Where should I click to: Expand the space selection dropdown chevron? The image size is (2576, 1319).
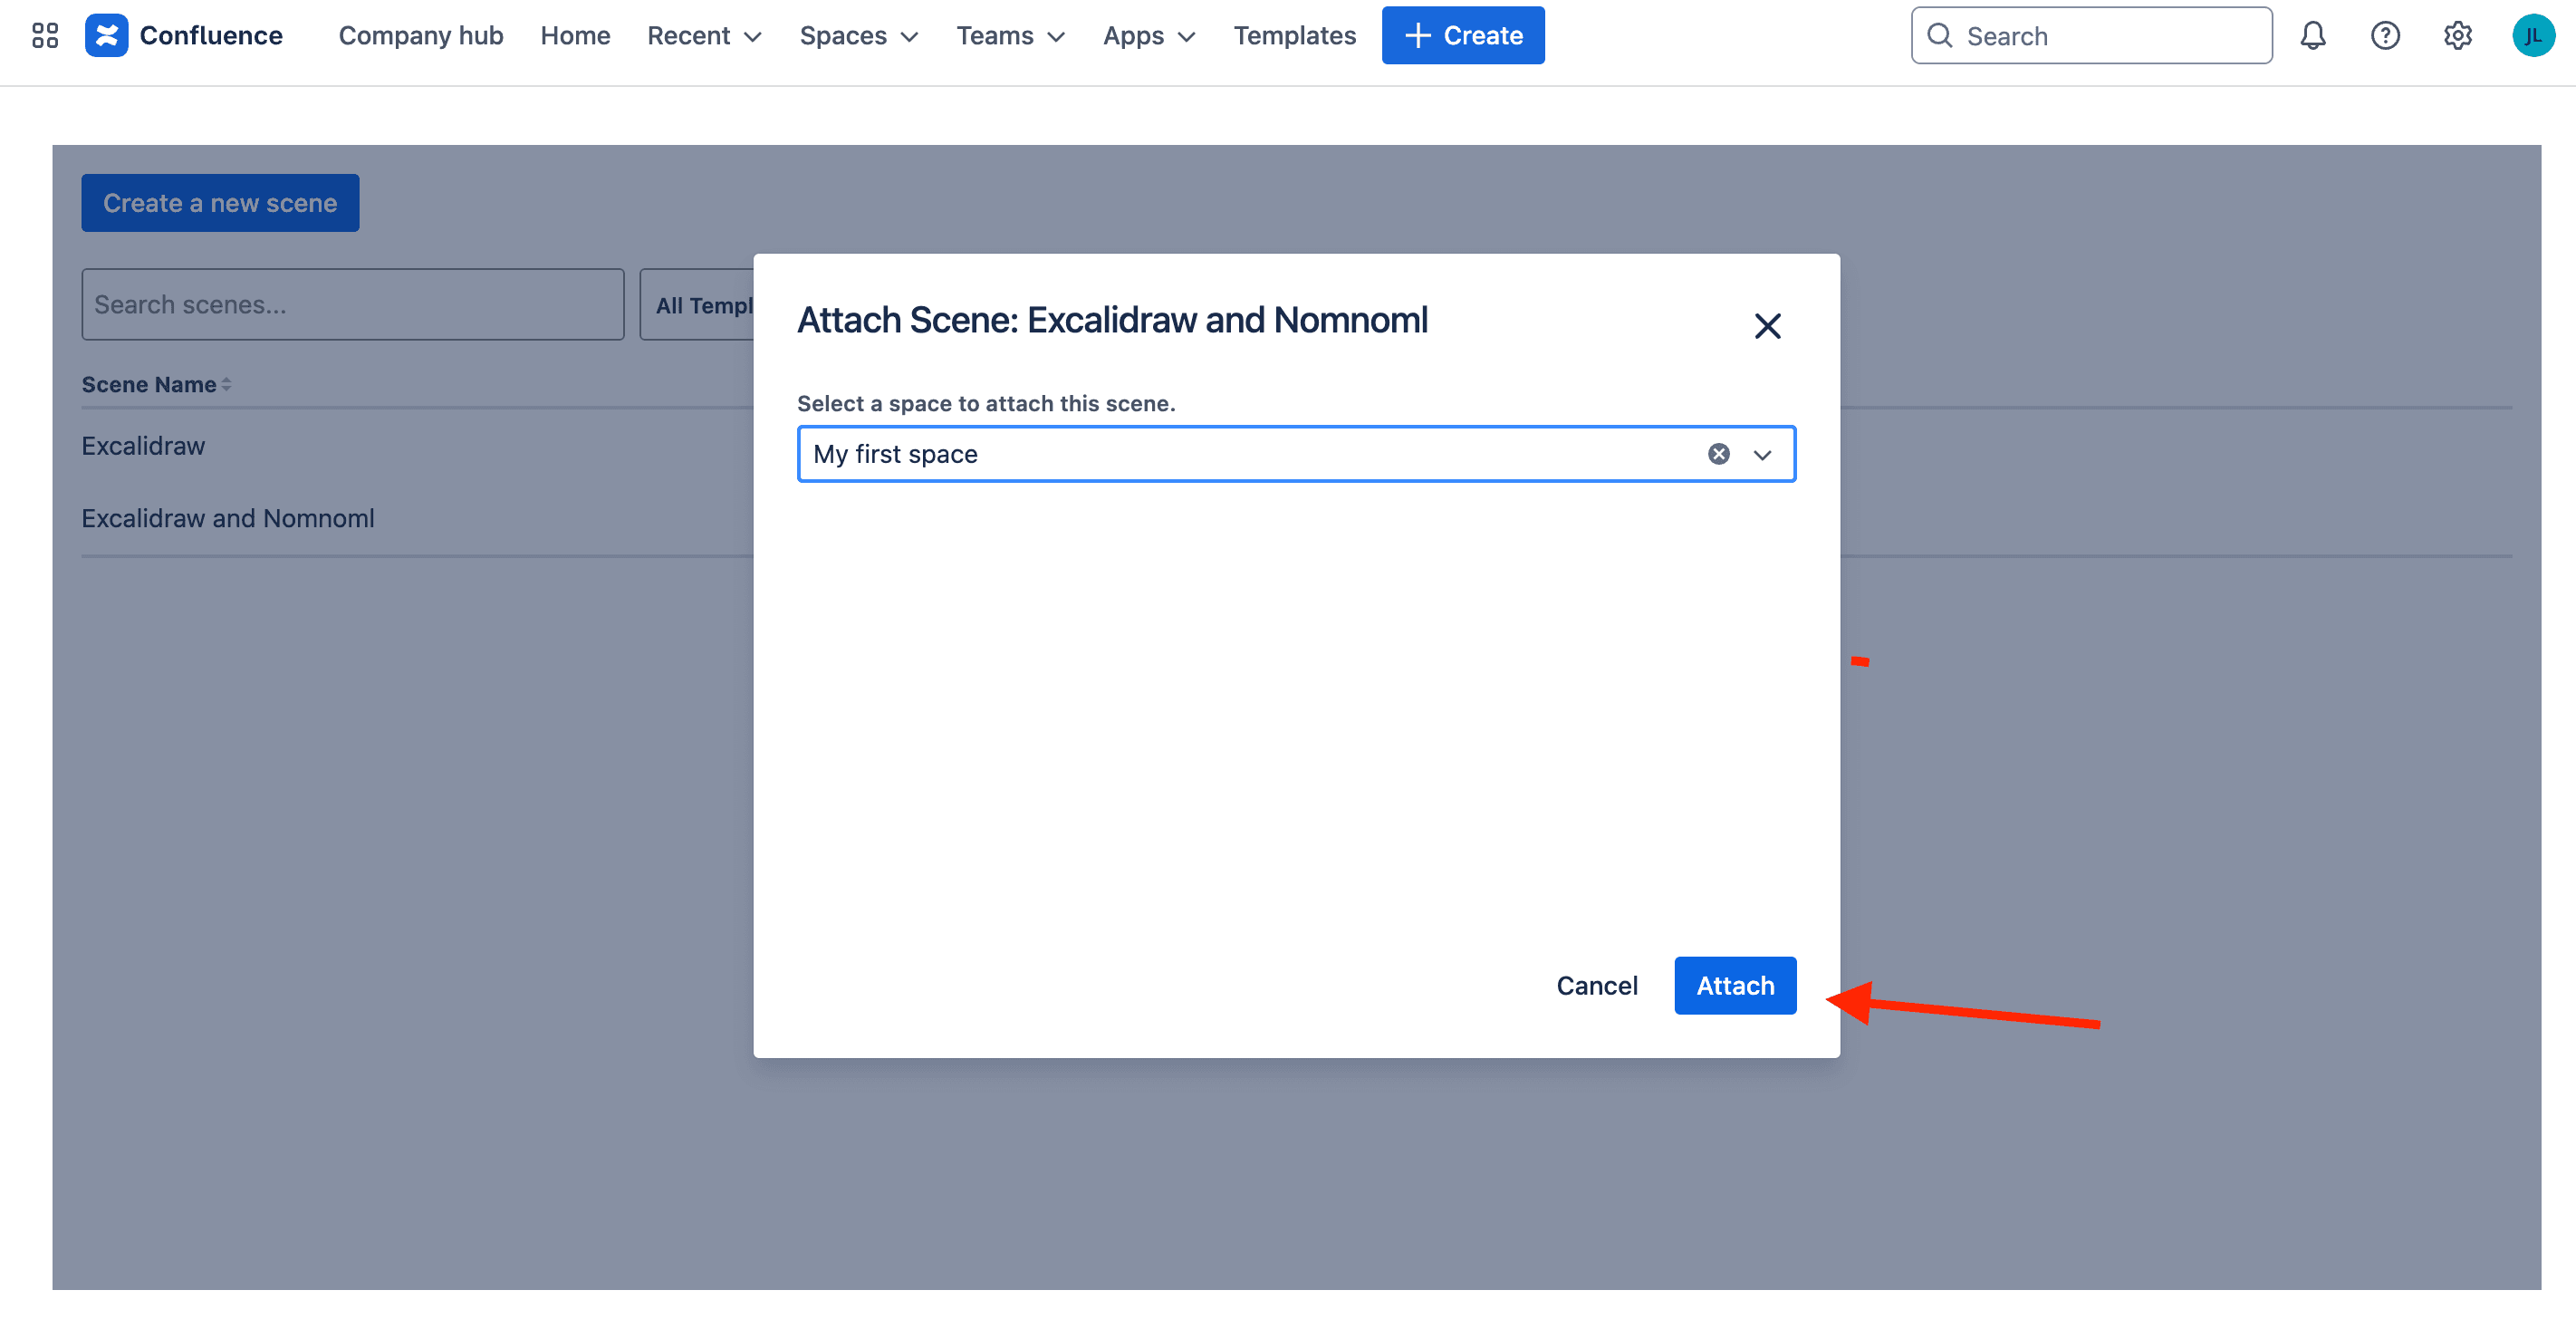pos(1762,455)
